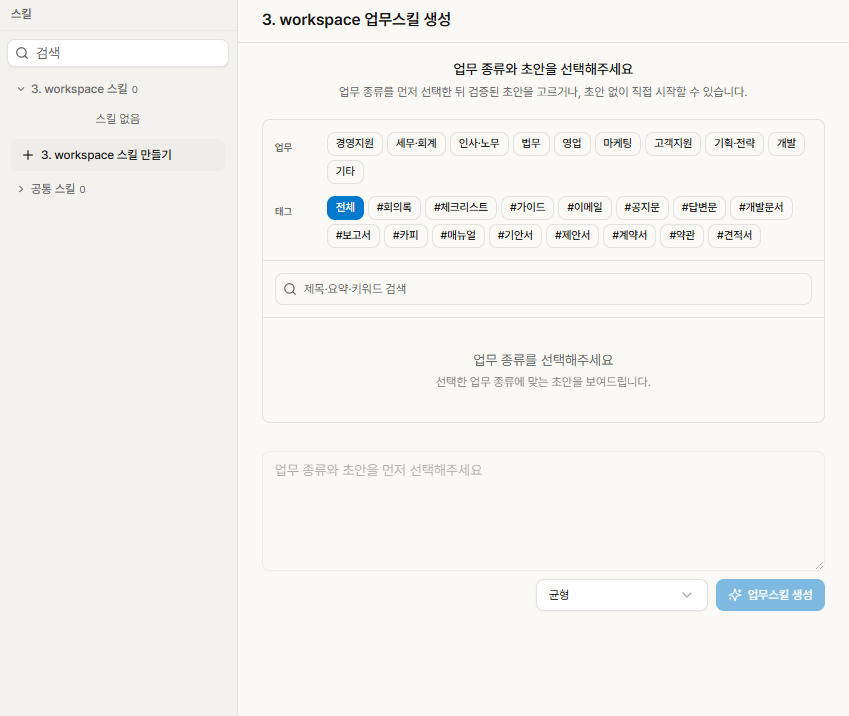Viewport: 849px width, 716px height.
Task: Filter by the #공지문 tag
Action: pyautogui.click(x=642, y=207)
